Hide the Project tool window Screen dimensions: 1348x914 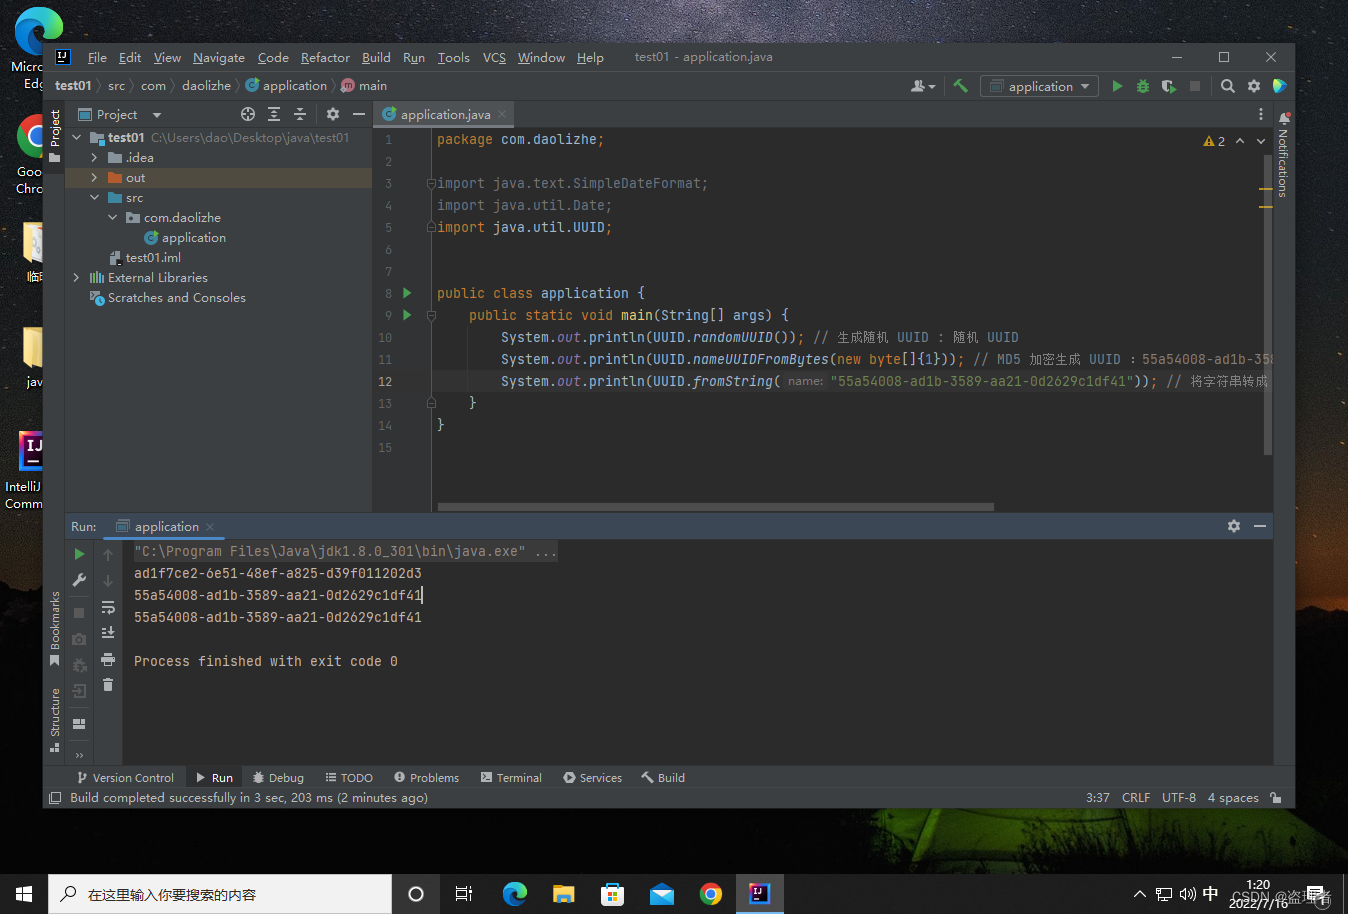(359, 114)
